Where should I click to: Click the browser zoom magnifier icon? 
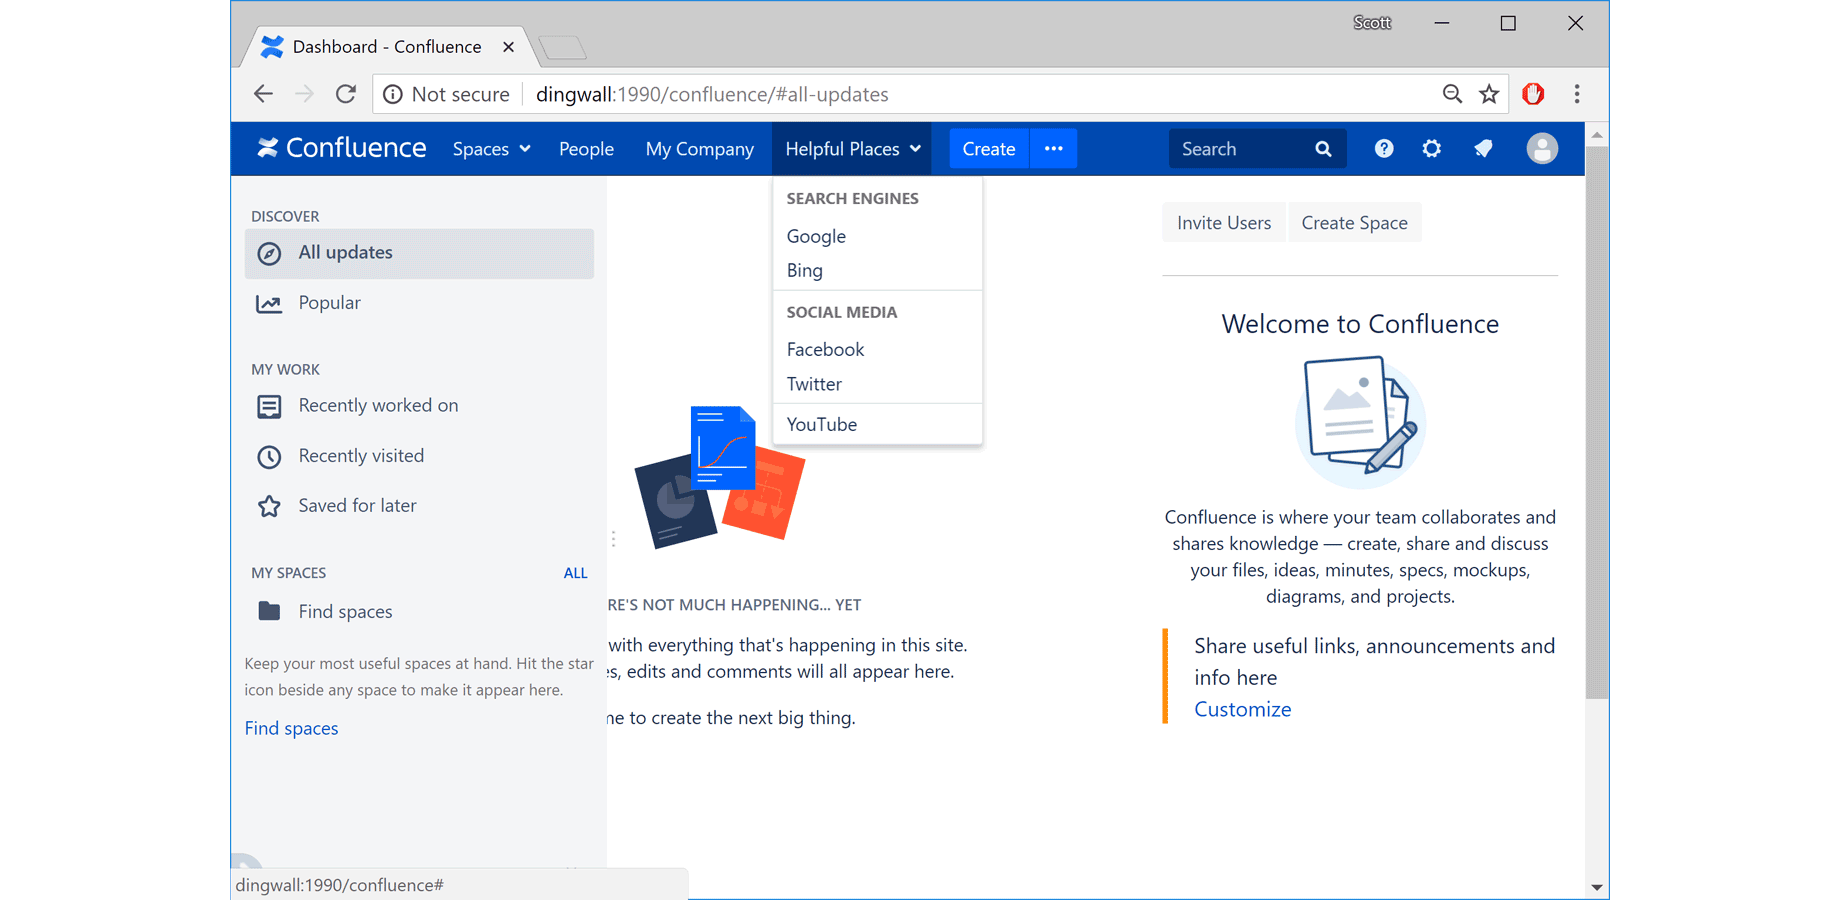point(1452,94)
